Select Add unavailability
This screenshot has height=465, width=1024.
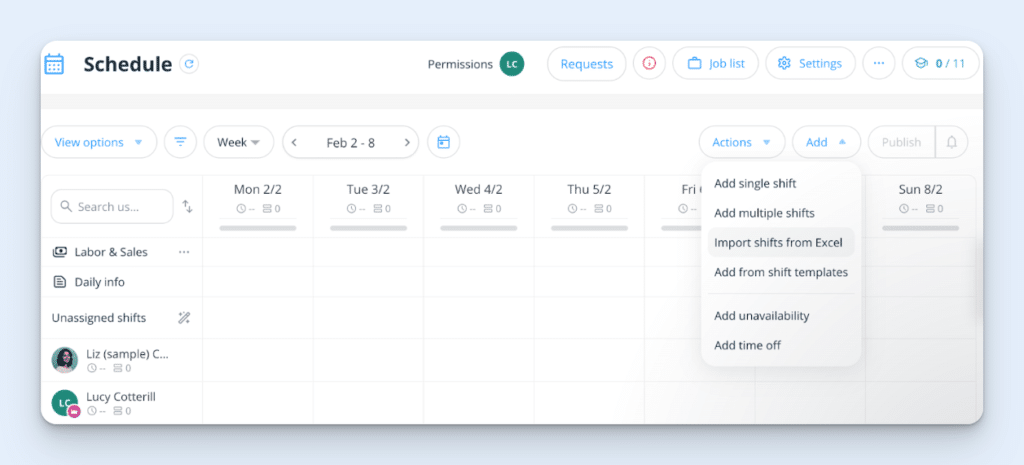point(780,315)
